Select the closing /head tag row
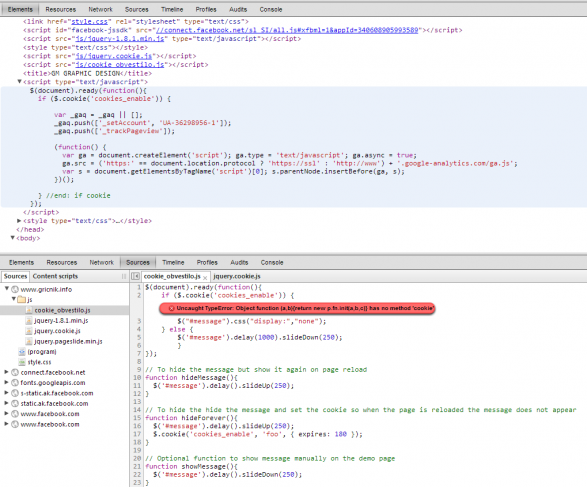Viewport: 587px width, 487px height. click(x=30, y=229)
